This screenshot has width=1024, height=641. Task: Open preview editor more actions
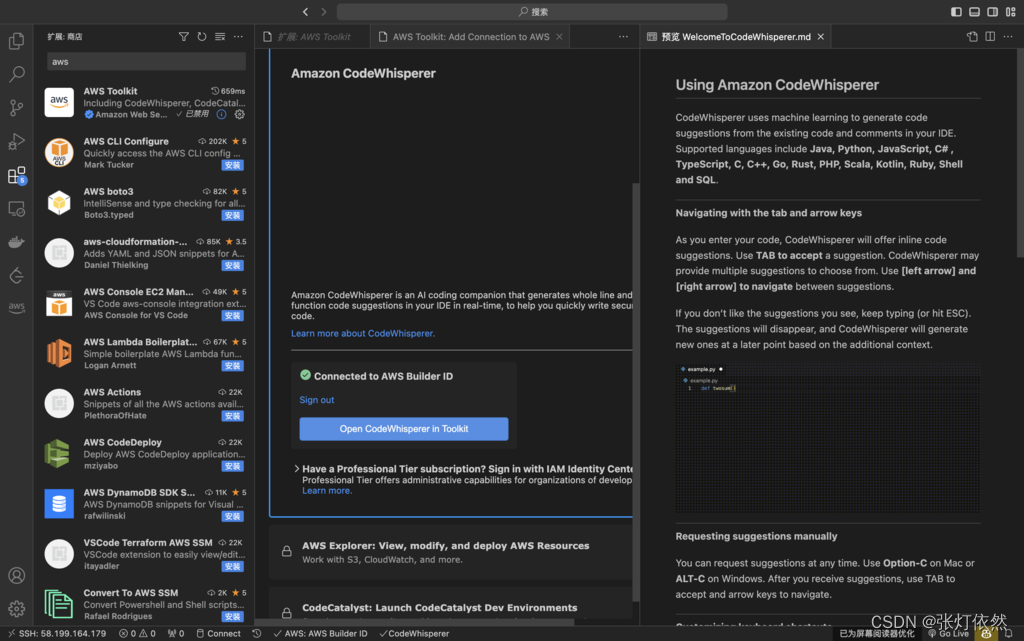click(1008, 37)
